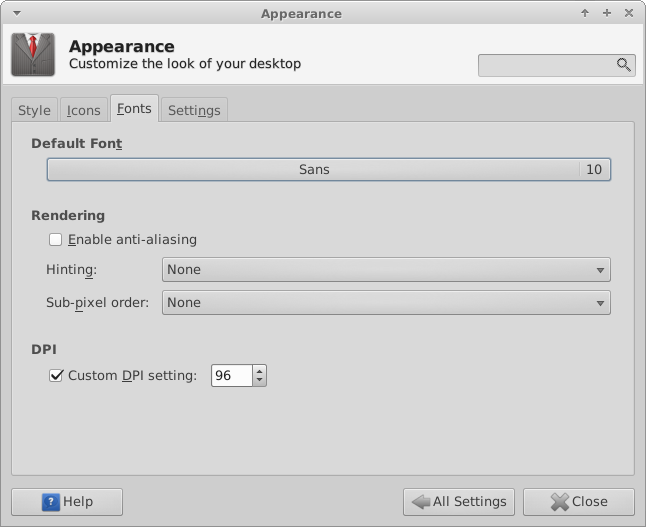
Task: Open the Icons tab
Action: (83, 110)
